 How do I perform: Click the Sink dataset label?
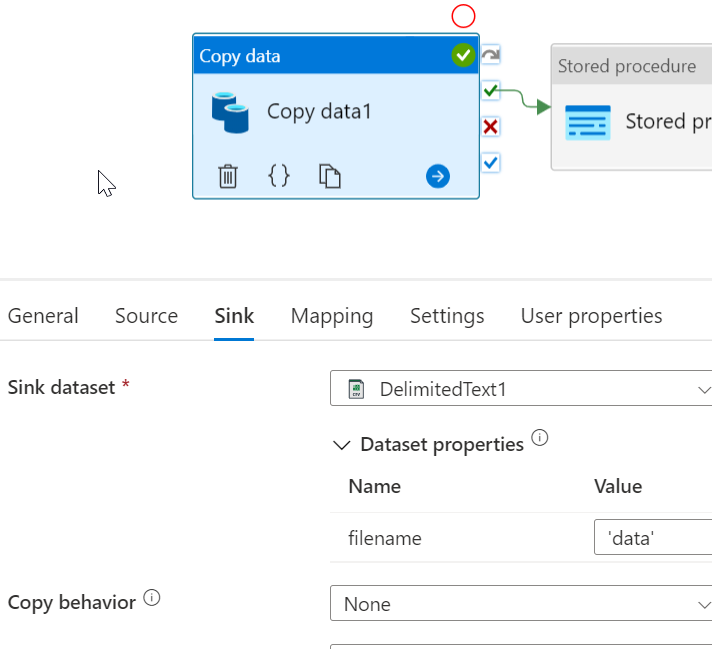[x=61, y=387]
